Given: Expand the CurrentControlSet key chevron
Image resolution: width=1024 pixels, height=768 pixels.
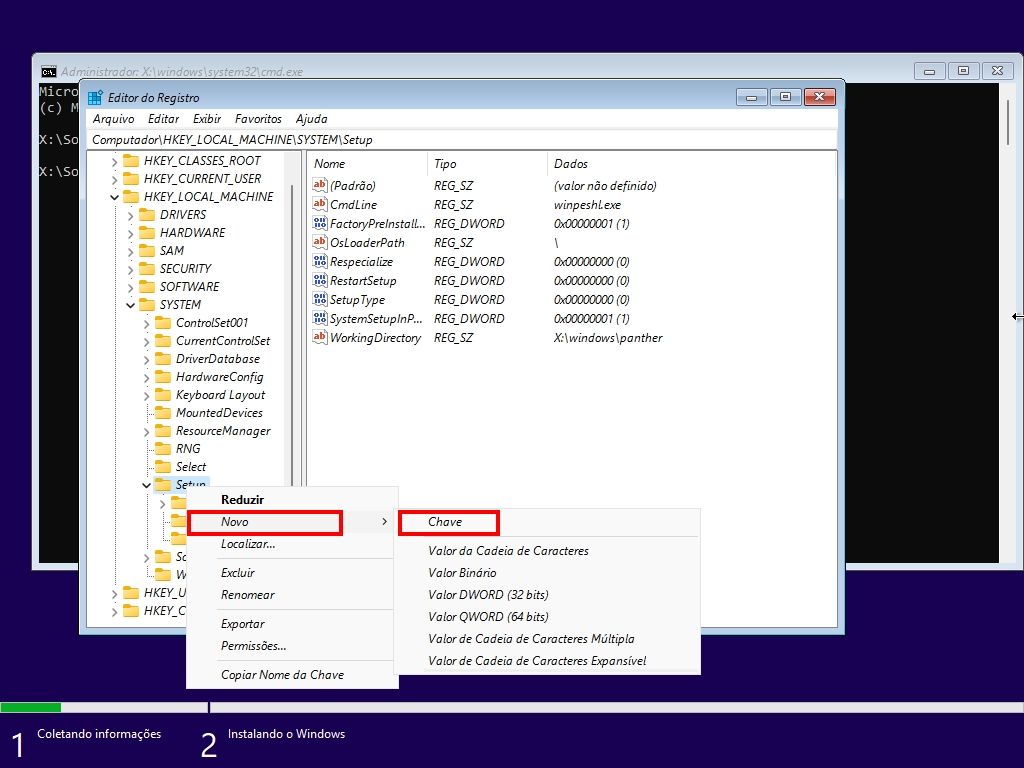Looking at the screenshot, I should [146, 342].
